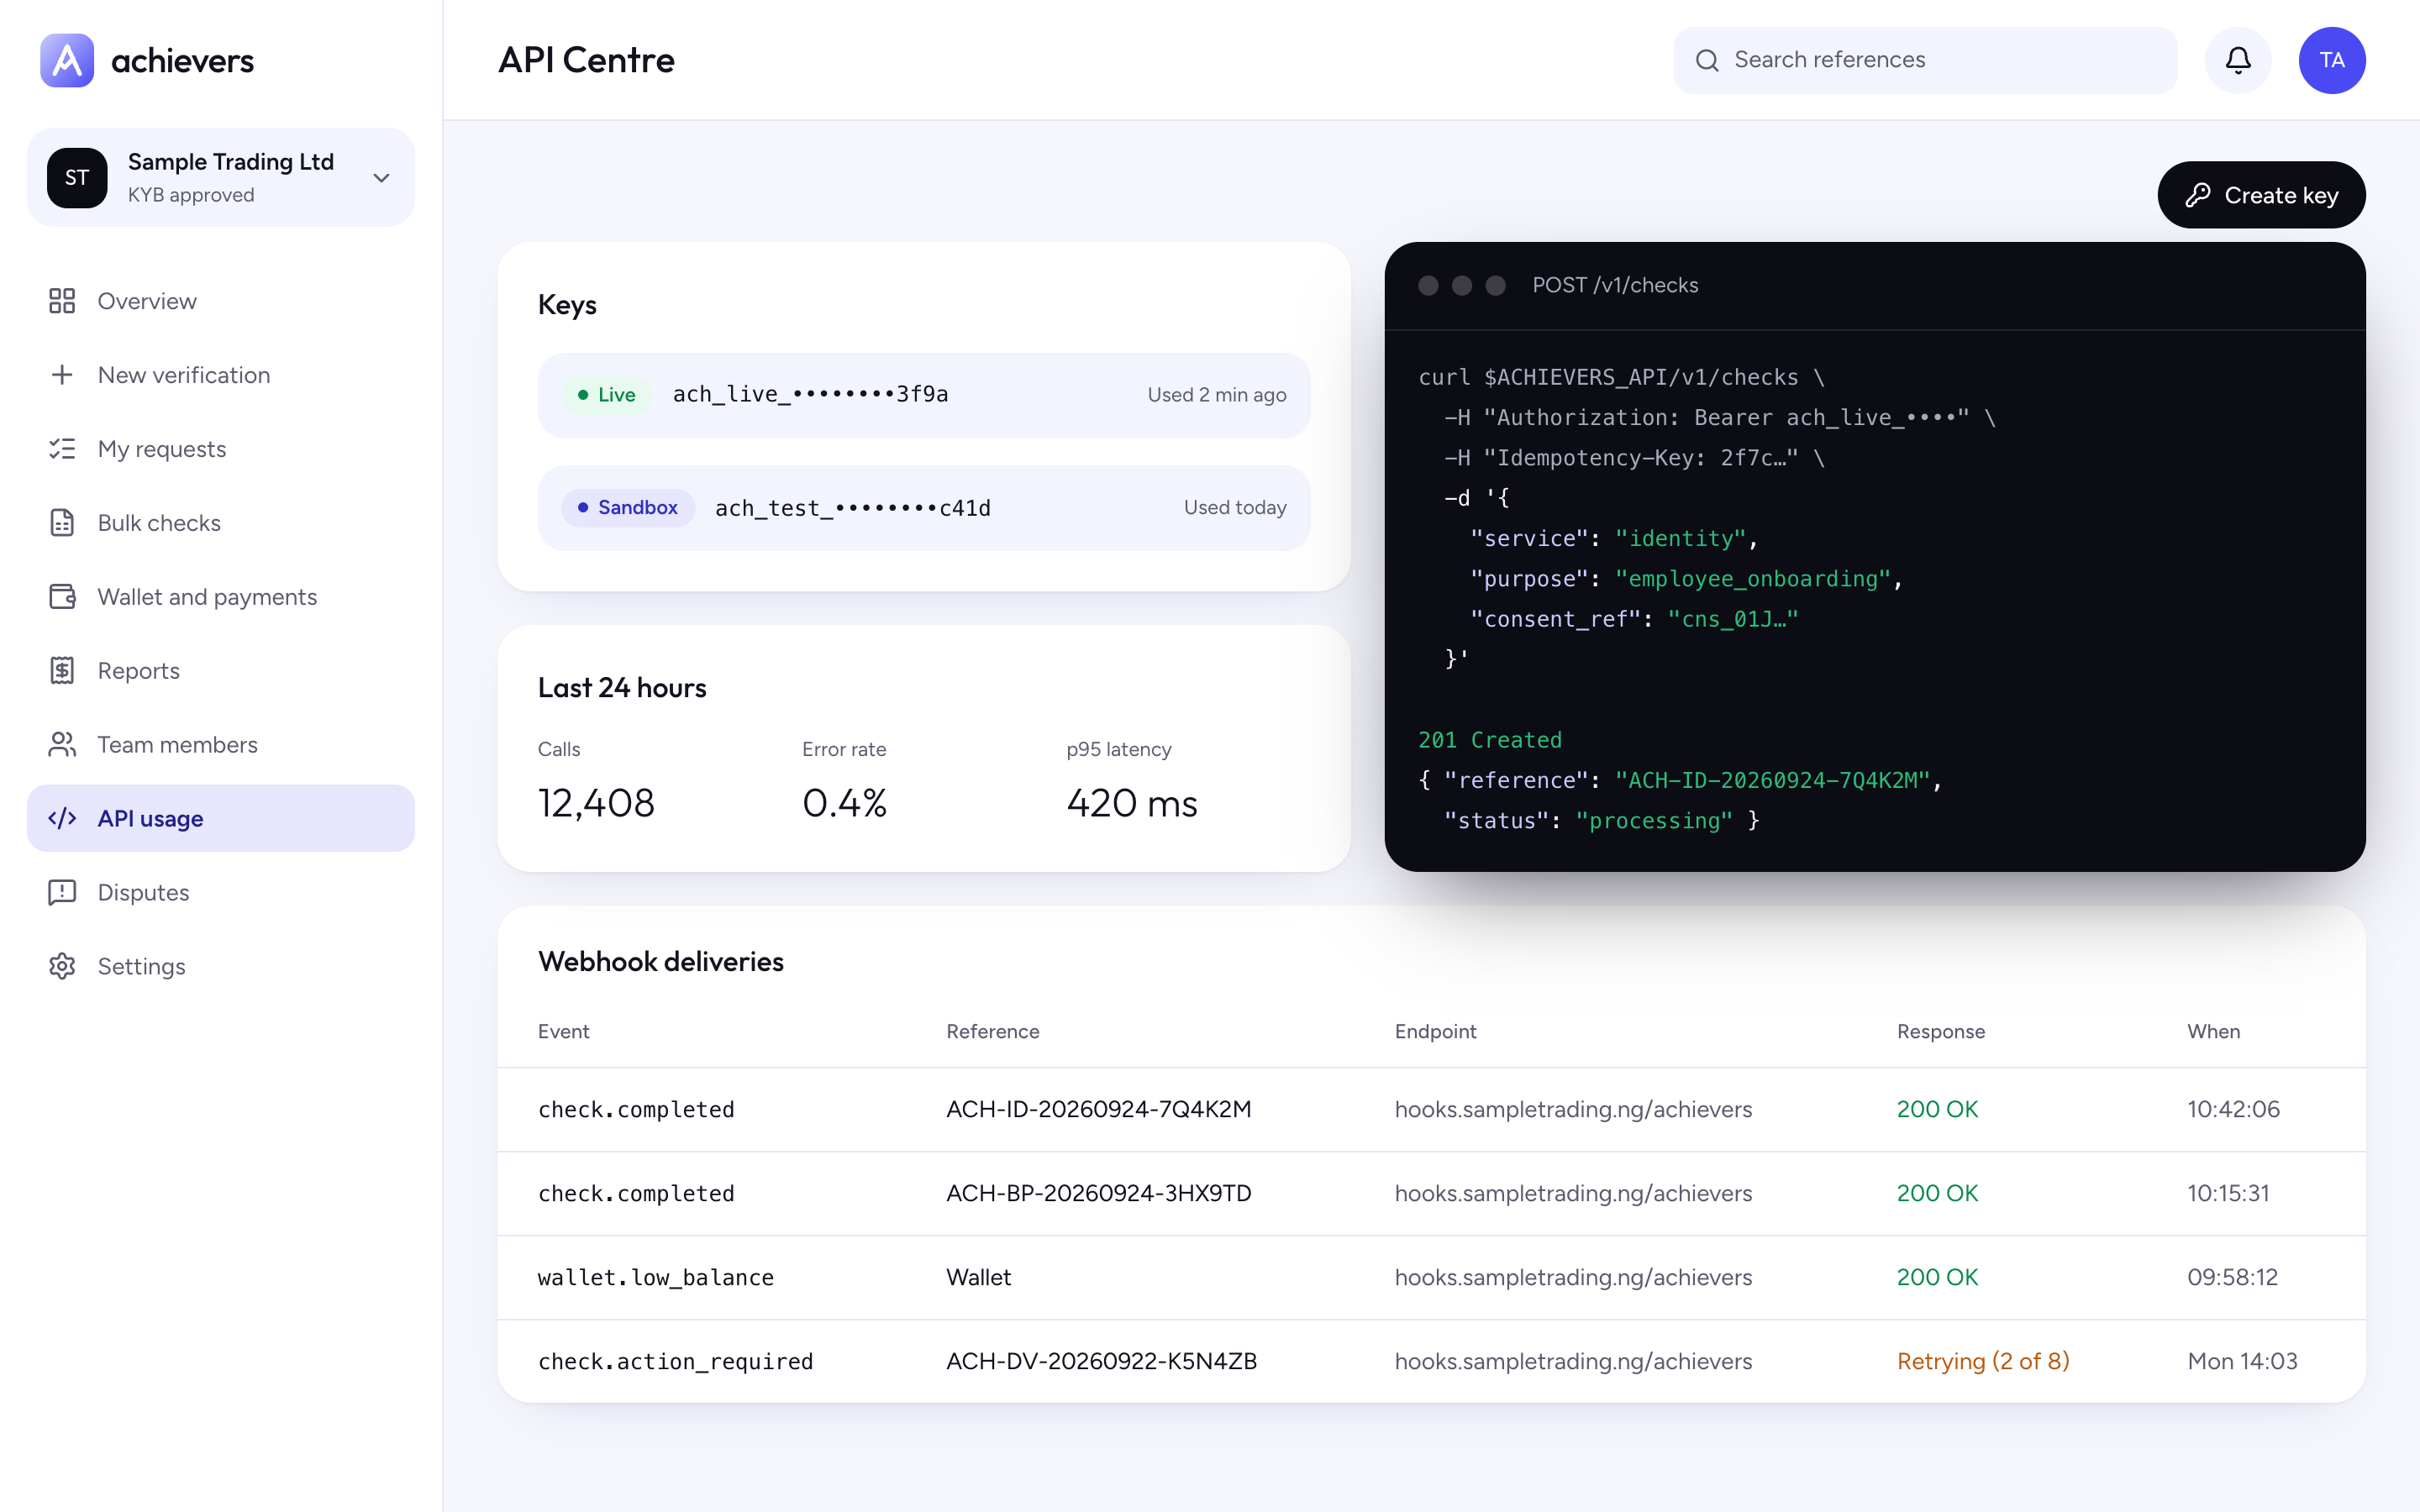The height and width of the screenshot is (1512, 2420).
Task: Select the Live key ach_live row
Action: click(x=924, y=395)
